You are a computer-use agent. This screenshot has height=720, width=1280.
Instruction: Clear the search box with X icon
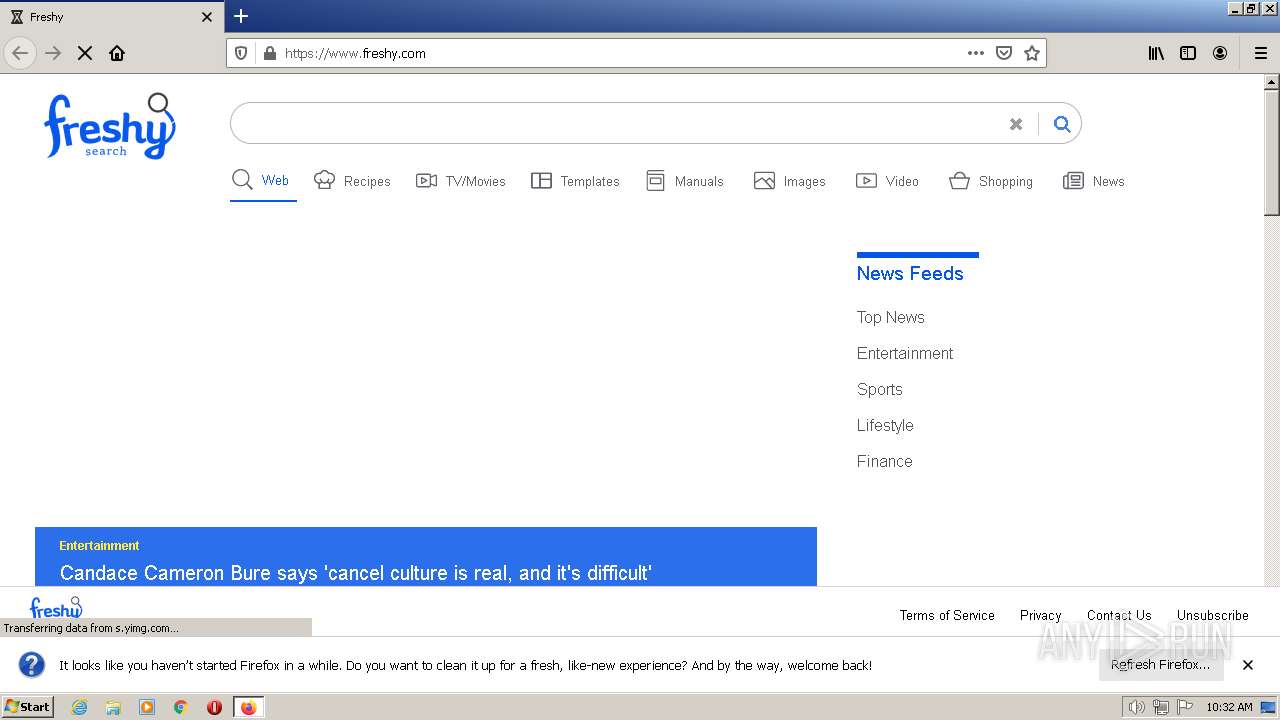click(x=1016, y=124)
